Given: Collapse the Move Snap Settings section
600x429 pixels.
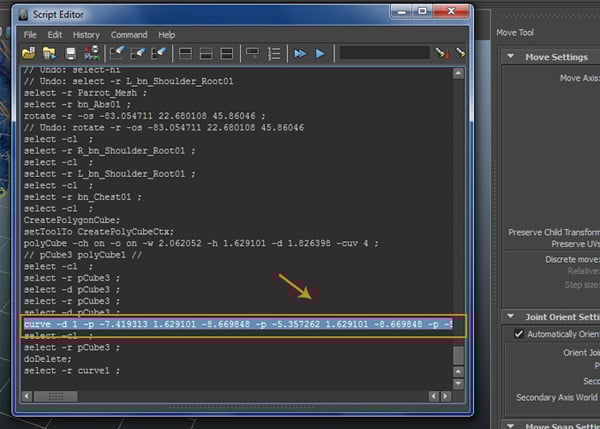Looking at the screenshot, I should coord(510,425).
